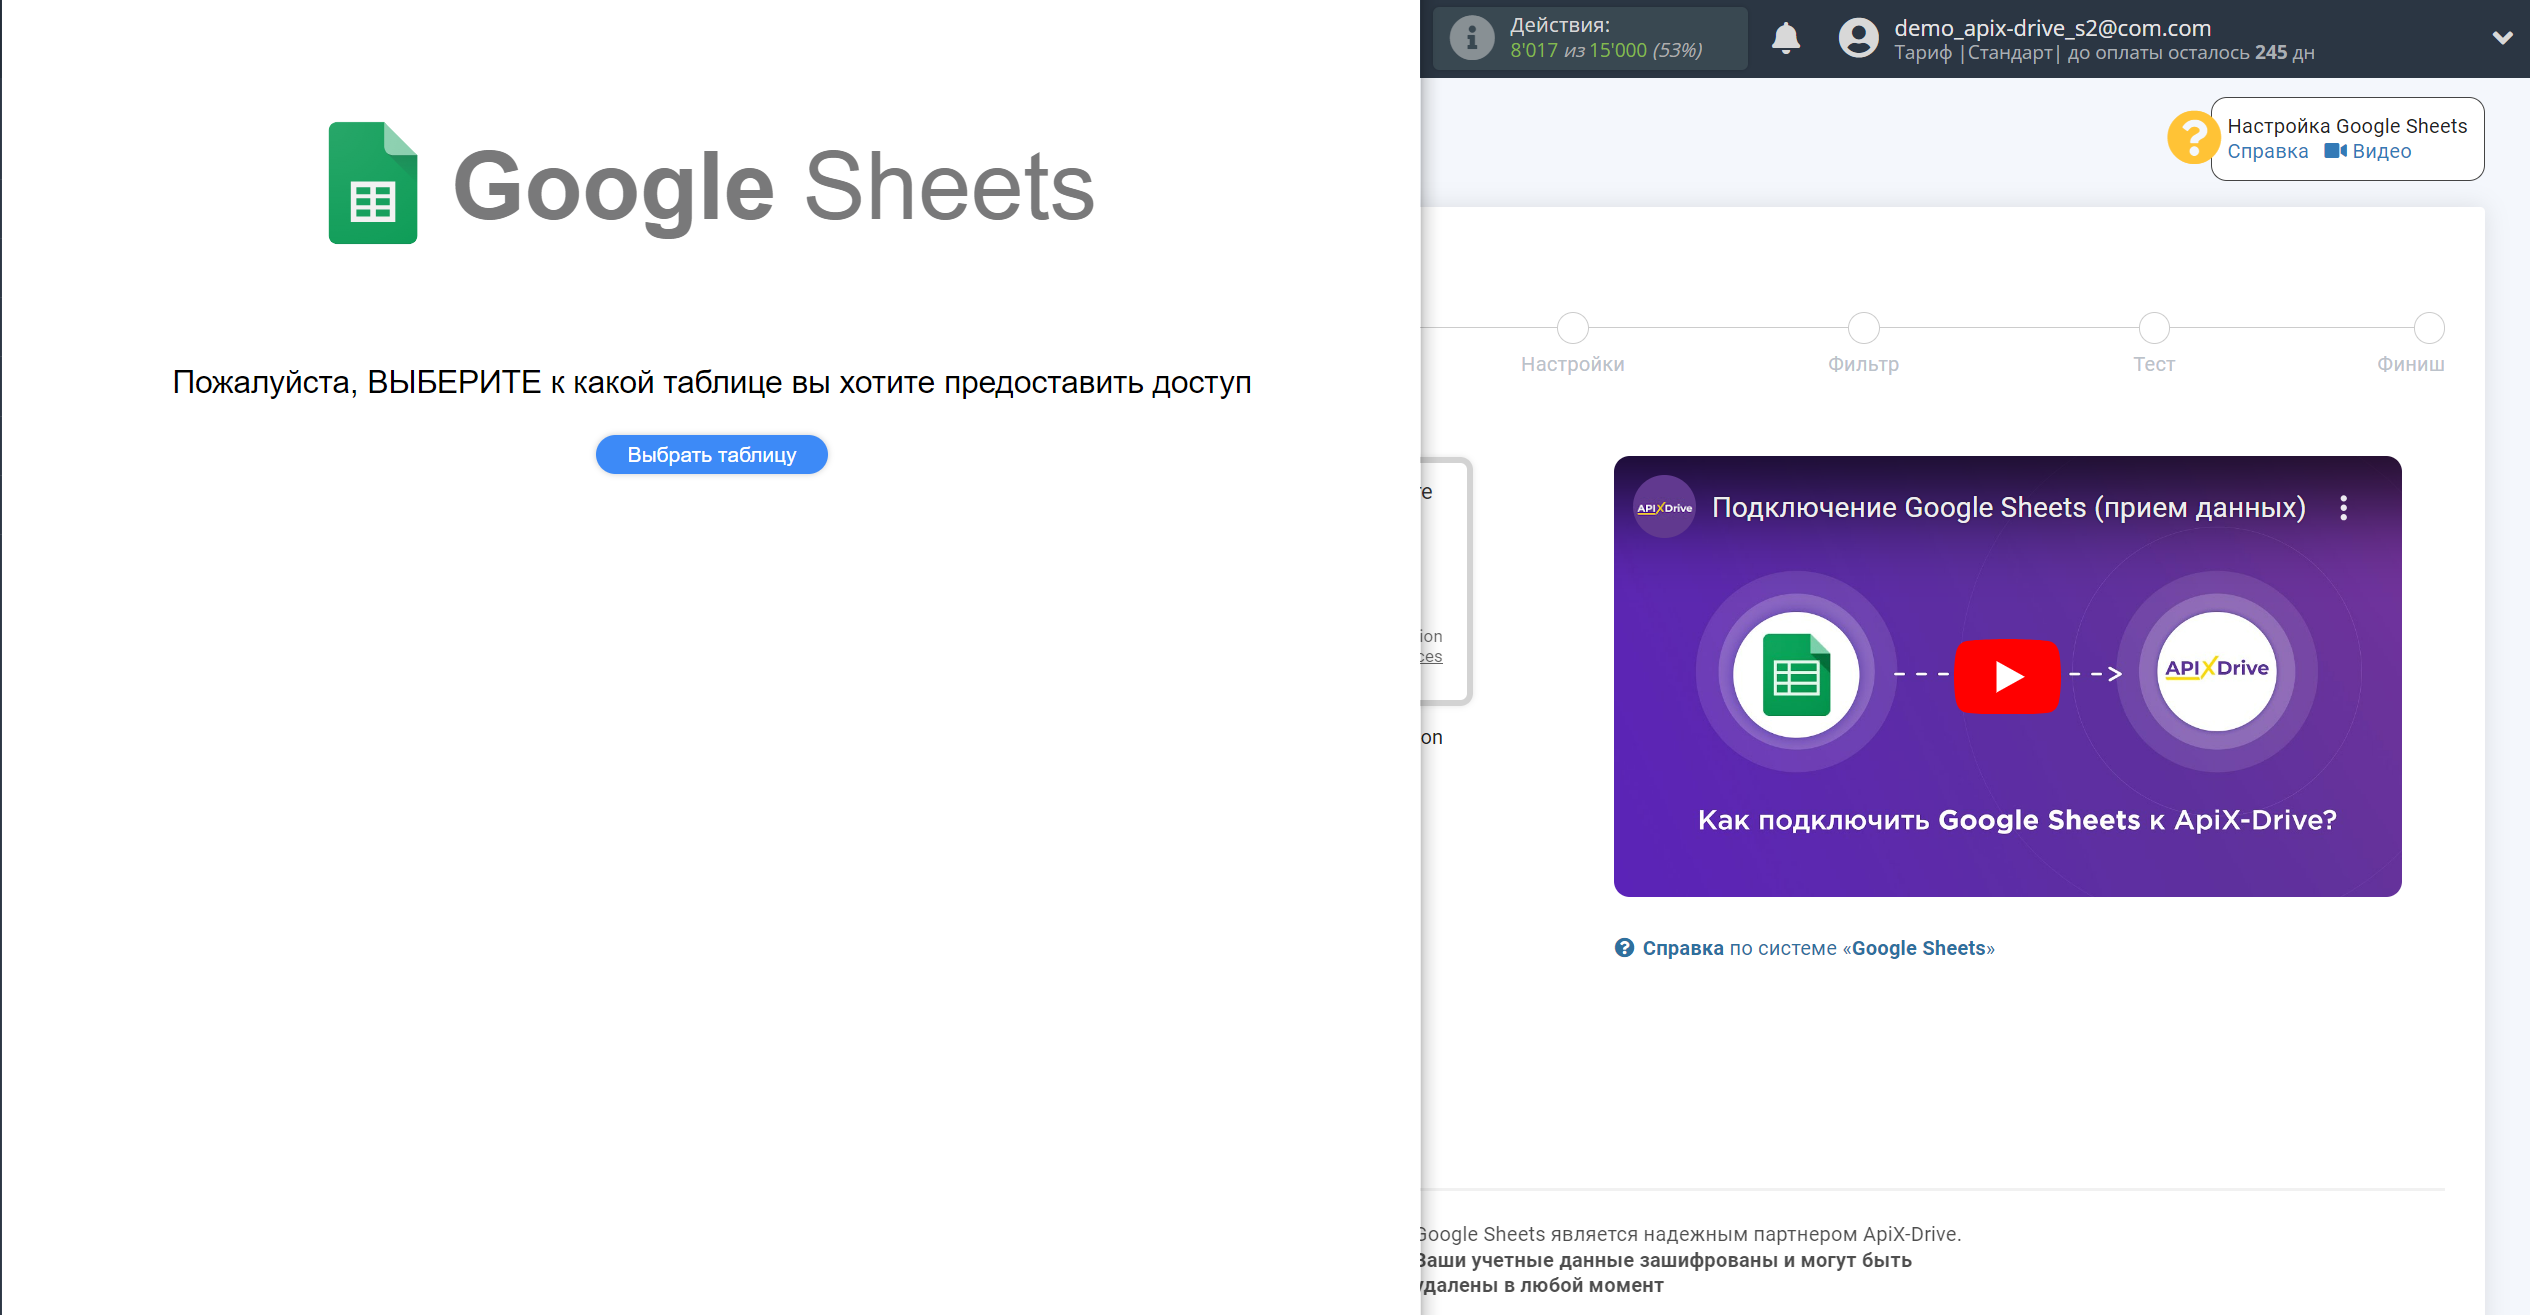Click the question icon beside Справка по системе
This screenshot has width=2530, height=1315.
point(1624,948)
